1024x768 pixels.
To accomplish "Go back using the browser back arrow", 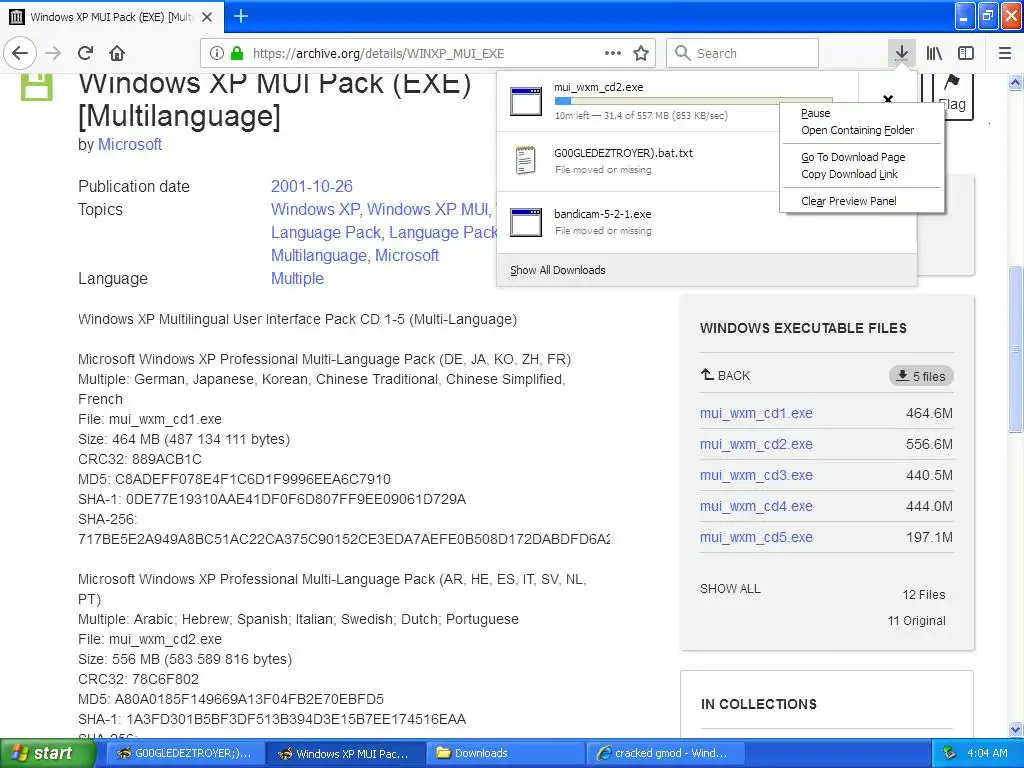I will coord(20,53).
